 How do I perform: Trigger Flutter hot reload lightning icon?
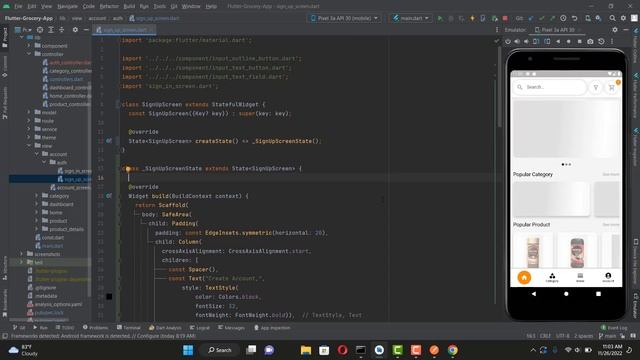(472, 18)
